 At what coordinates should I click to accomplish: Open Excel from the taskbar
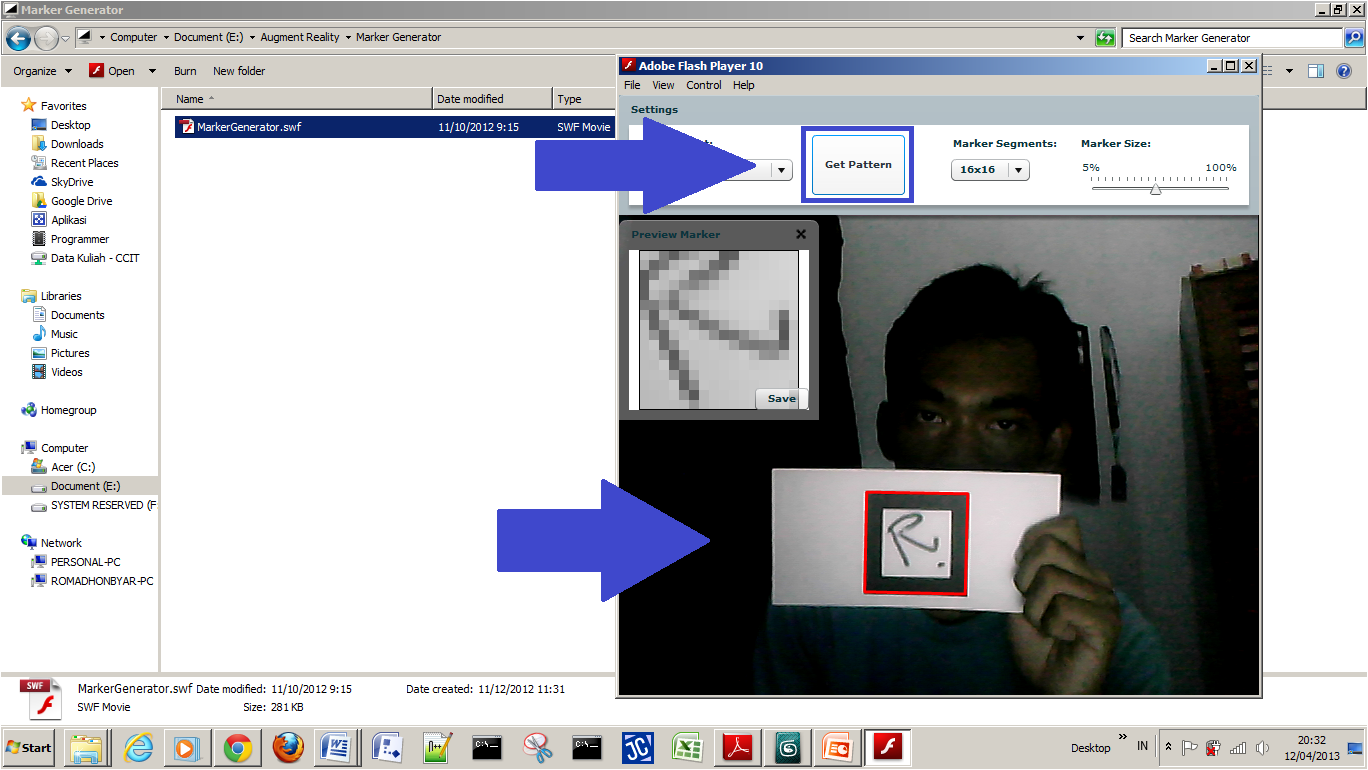pyautogui.click(x=687, y=747)
